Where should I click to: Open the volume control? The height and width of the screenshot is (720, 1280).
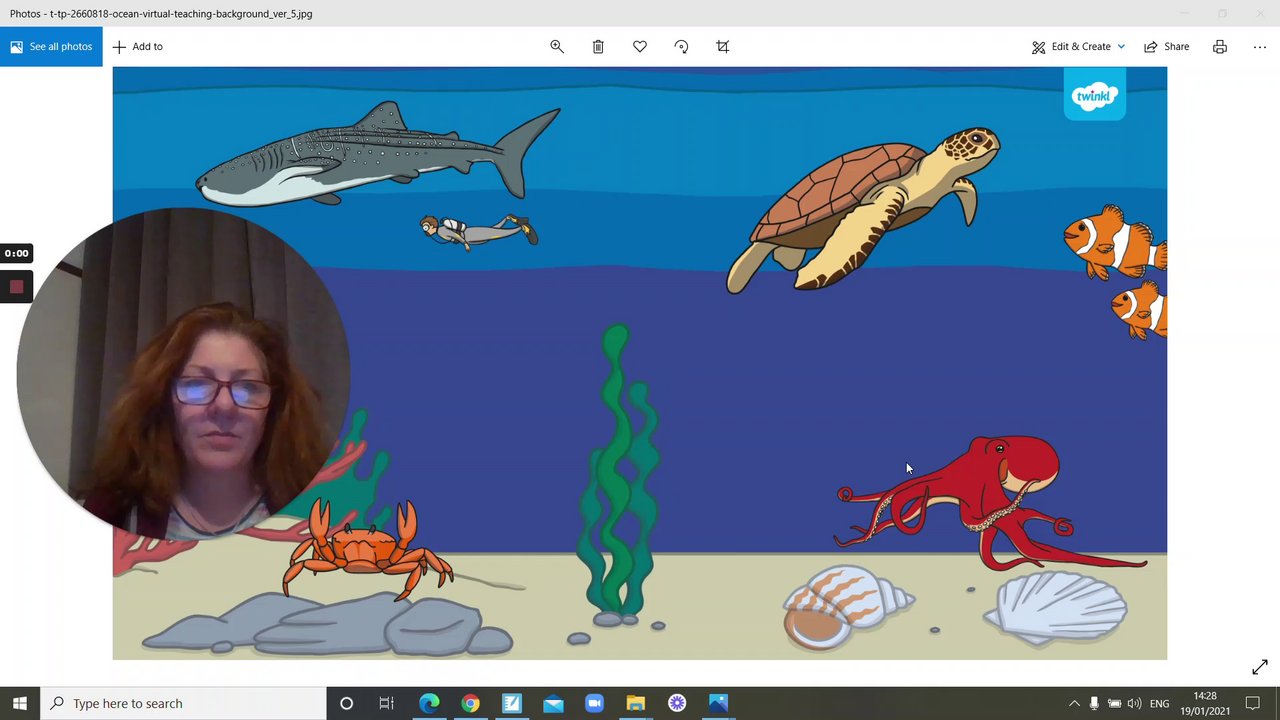pyautogui.click(x=1134, y=703)
